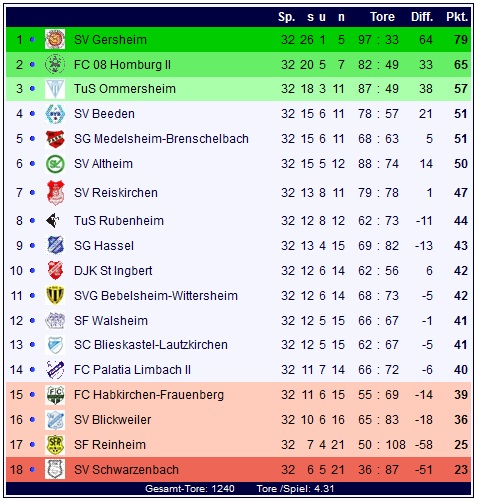This screenshot has height=501, width=479.
Task: Click the Sp. column header
Action: tap(287, 17)
